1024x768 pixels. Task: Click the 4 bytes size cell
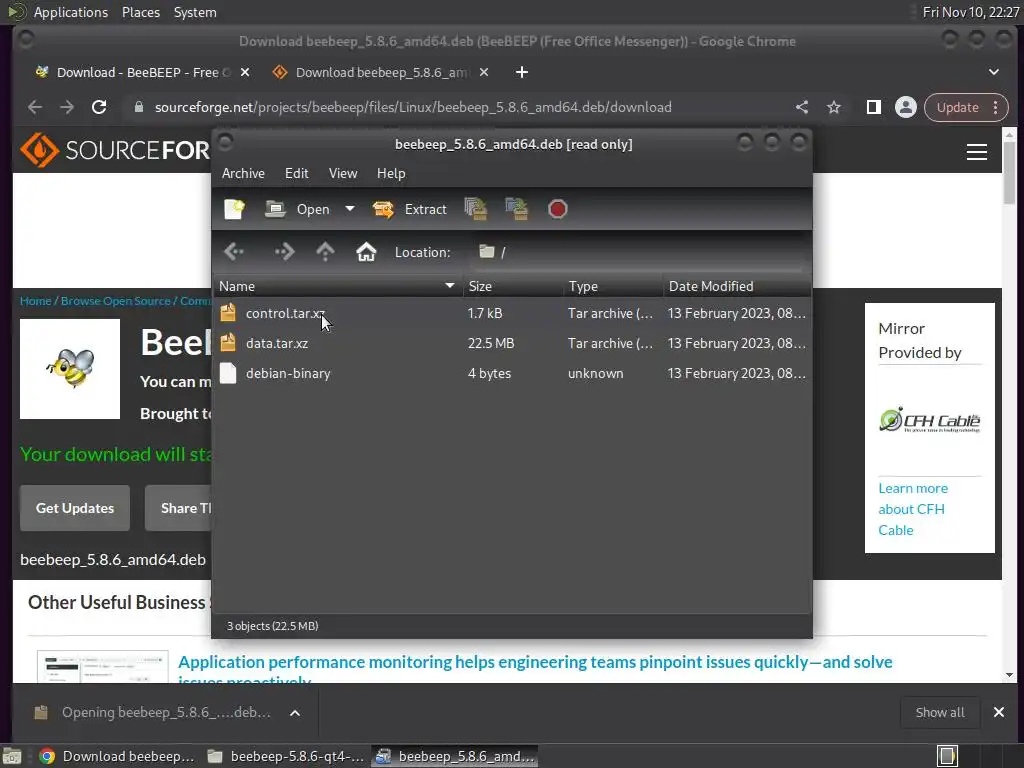point(489,374)
